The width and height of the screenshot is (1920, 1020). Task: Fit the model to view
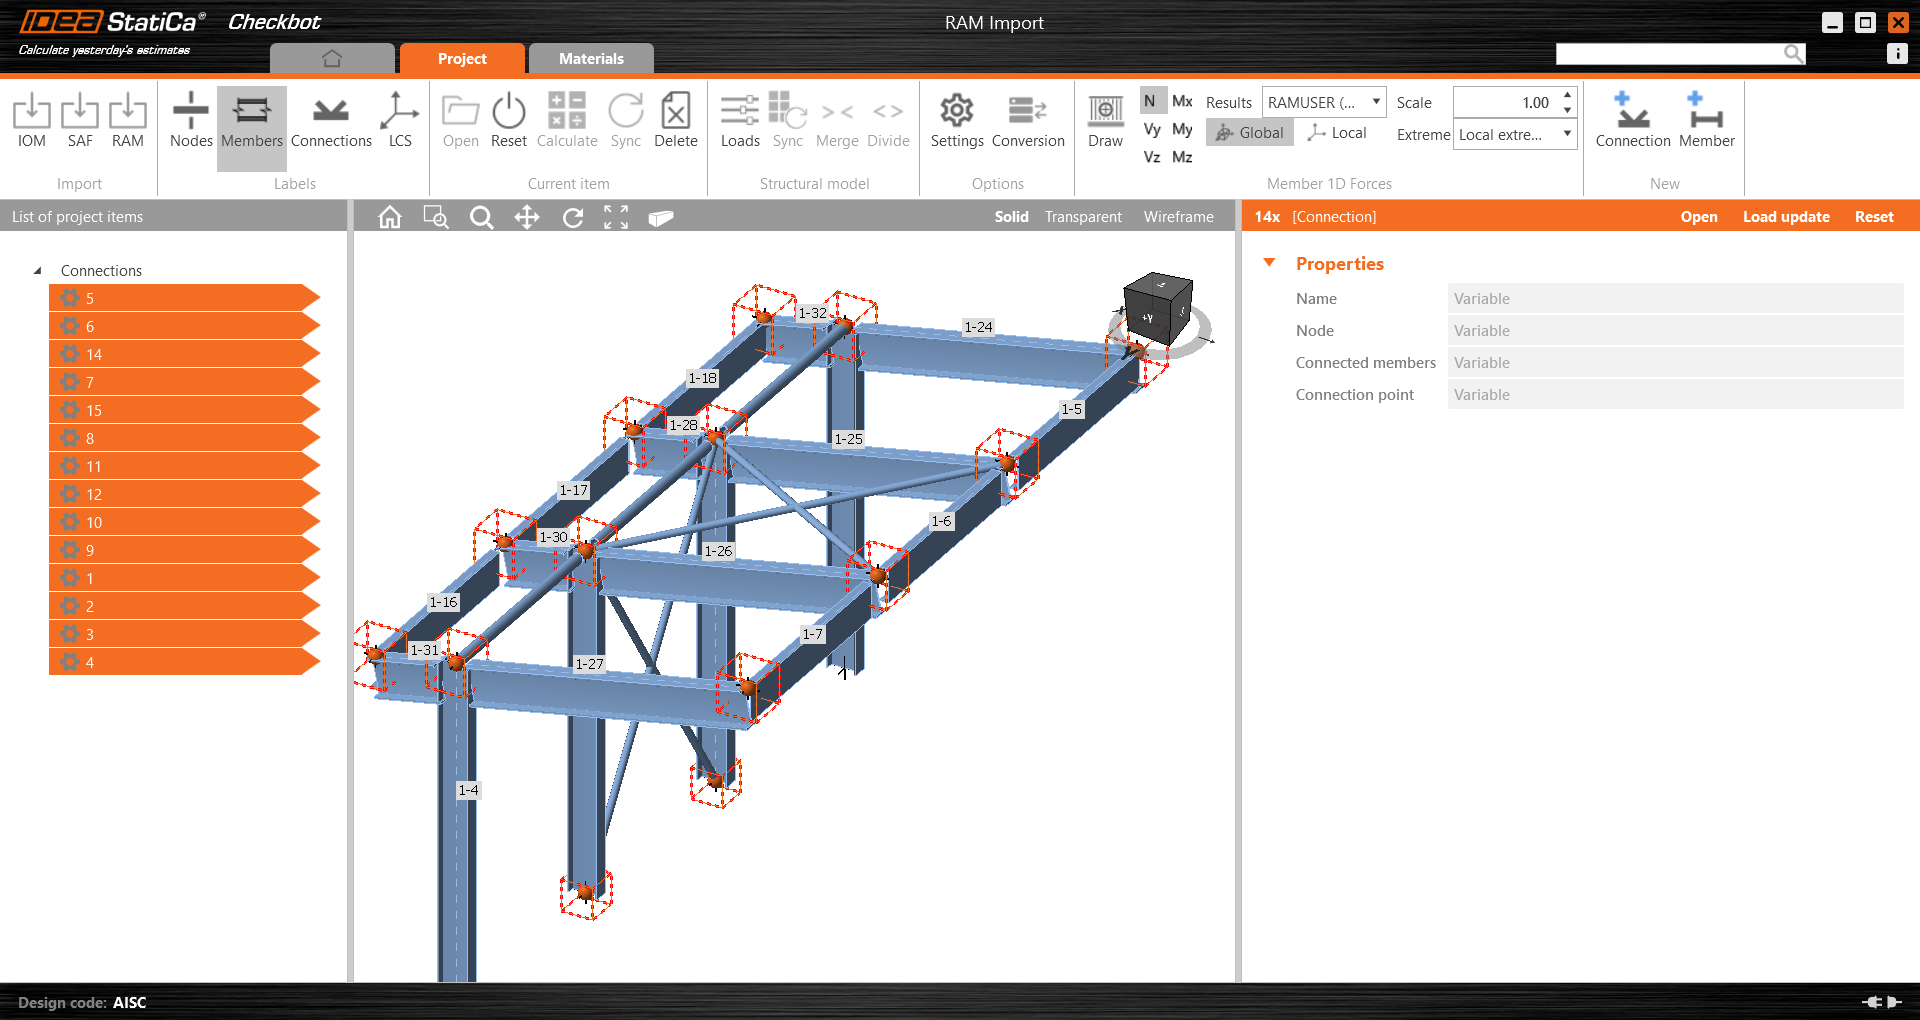pos(615,217)
